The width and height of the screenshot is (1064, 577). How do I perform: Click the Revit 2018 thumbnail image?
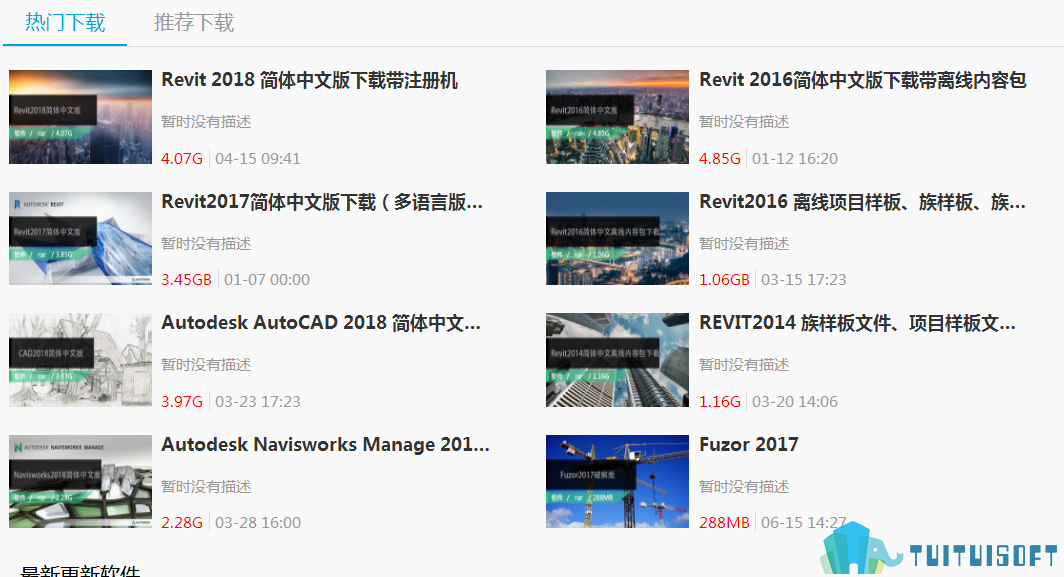pyautogui.click(x=80, y=117)
